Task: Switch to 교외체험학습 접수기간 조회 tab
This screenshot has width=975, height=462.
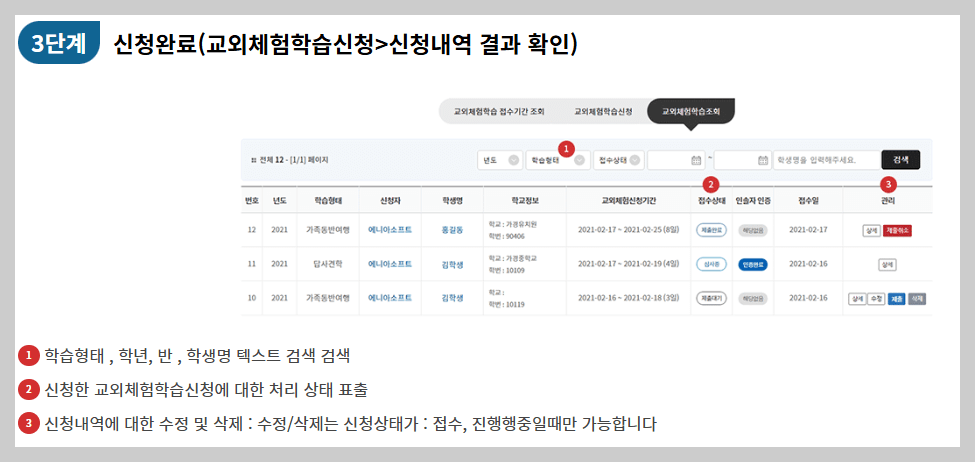Action: pos(499,112)
